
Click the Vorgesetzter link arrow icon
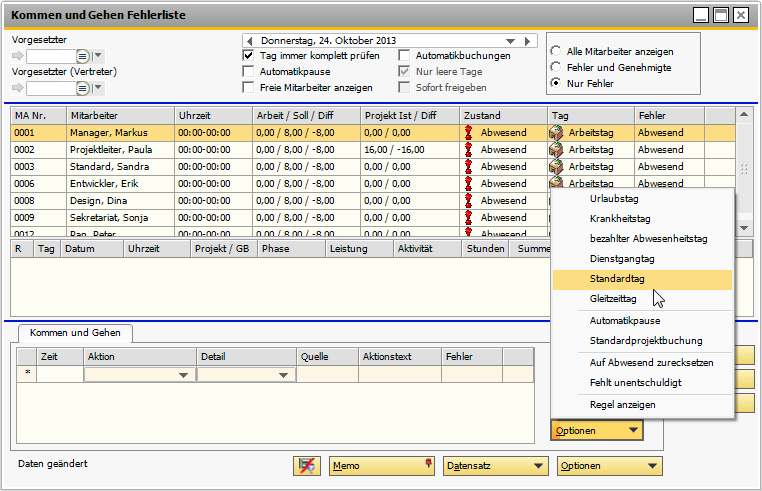(18, 56)
